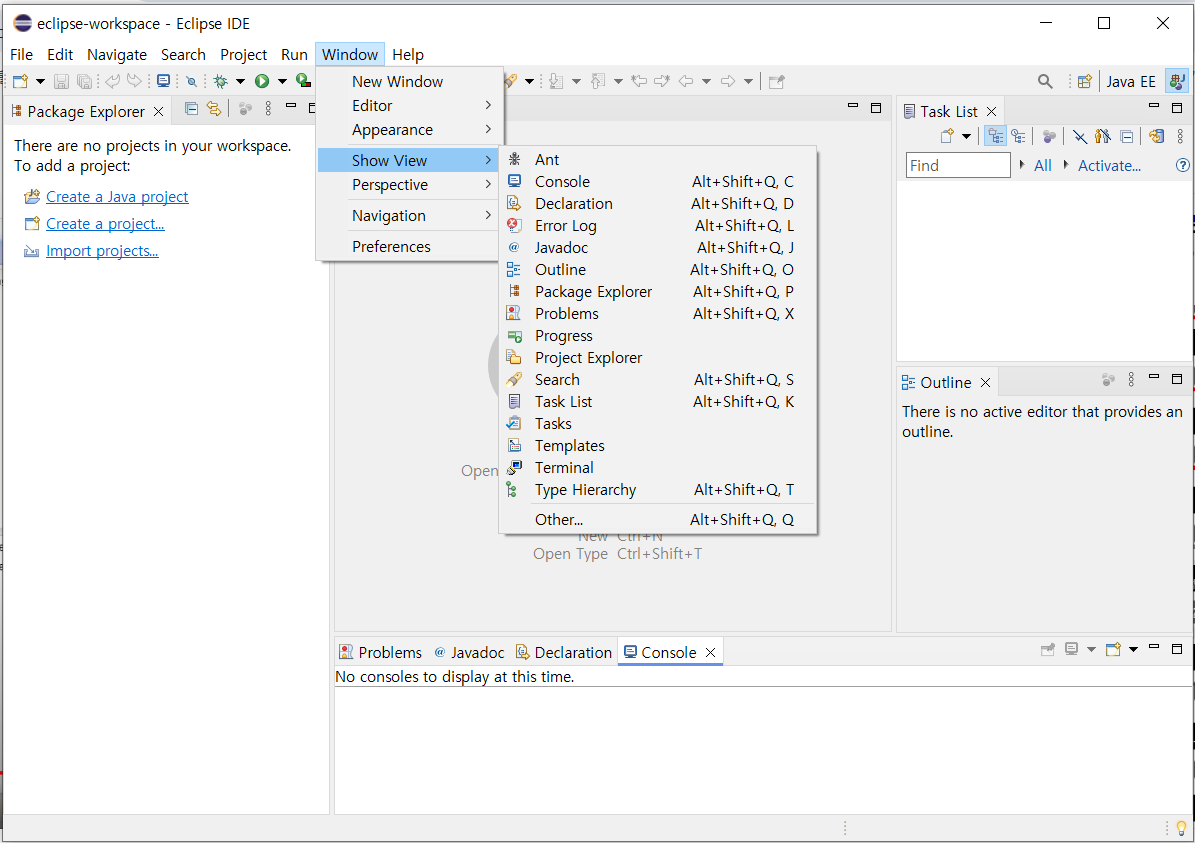Toggle Show Only My Tasks icon
The height and width of the screenshot is (843, 1195).
pyautogui.click(x=1103, y=136)
